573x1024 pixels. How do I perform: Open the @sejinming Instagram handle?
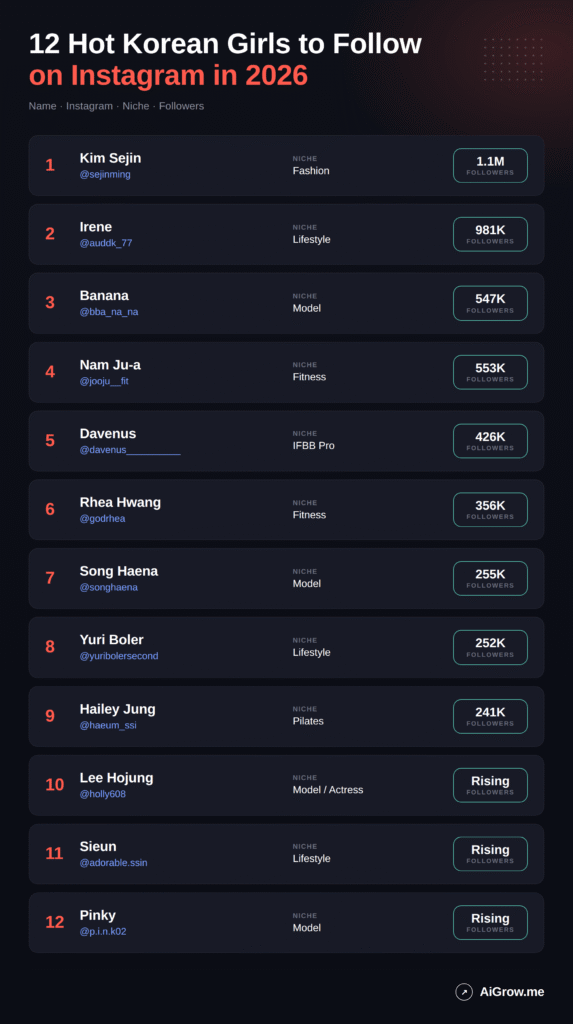pos(105,174)
